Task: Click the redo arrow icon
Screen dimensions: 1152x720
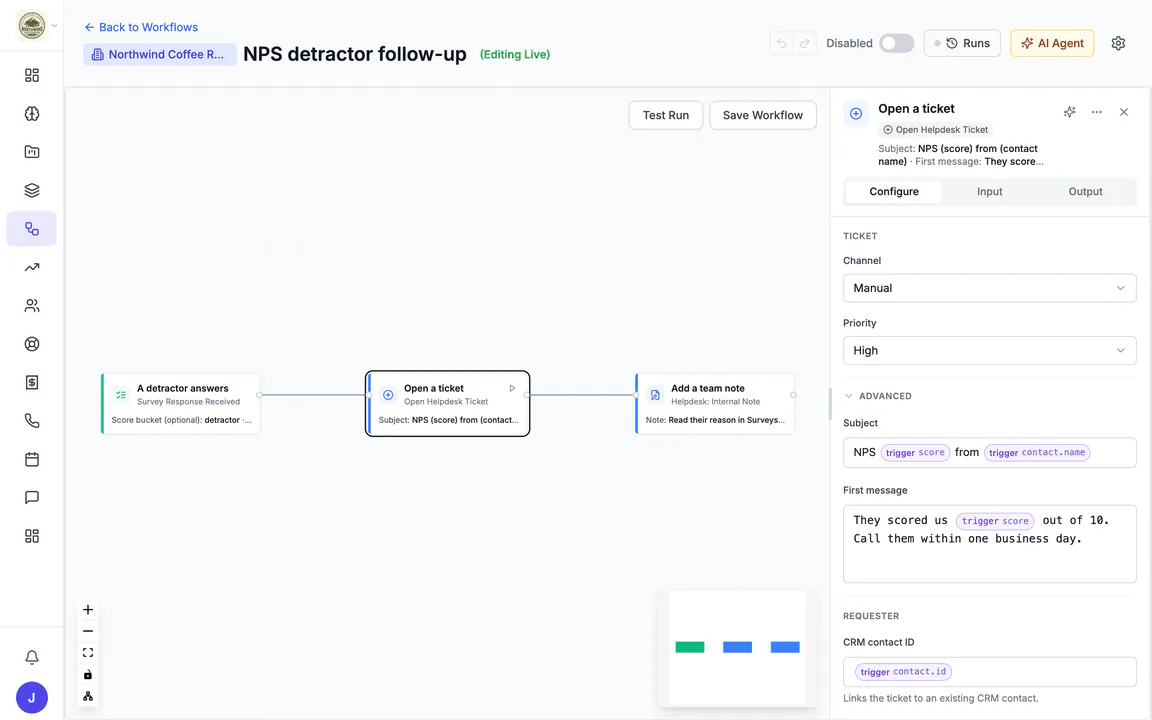Action: click(x=804, y=43)
